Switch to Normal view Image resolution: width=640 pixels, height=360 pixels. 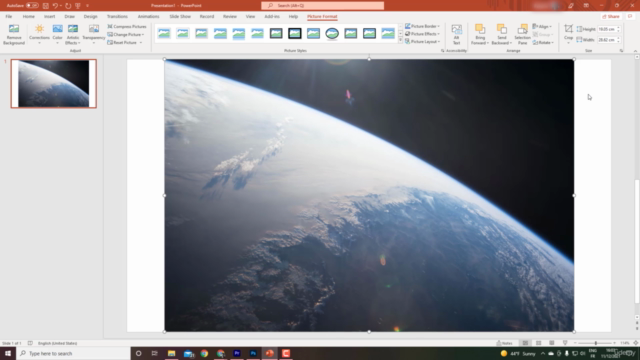[x=525, y=343]
